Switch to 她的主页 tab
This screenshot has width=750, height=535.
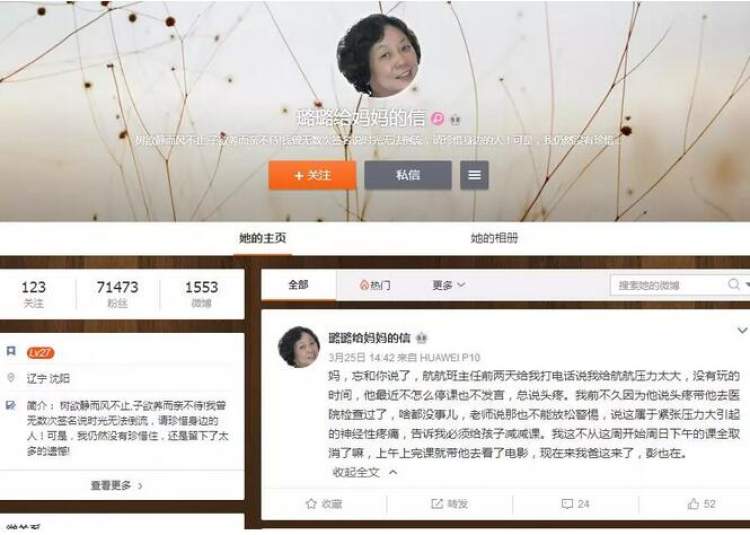point(263,238)
